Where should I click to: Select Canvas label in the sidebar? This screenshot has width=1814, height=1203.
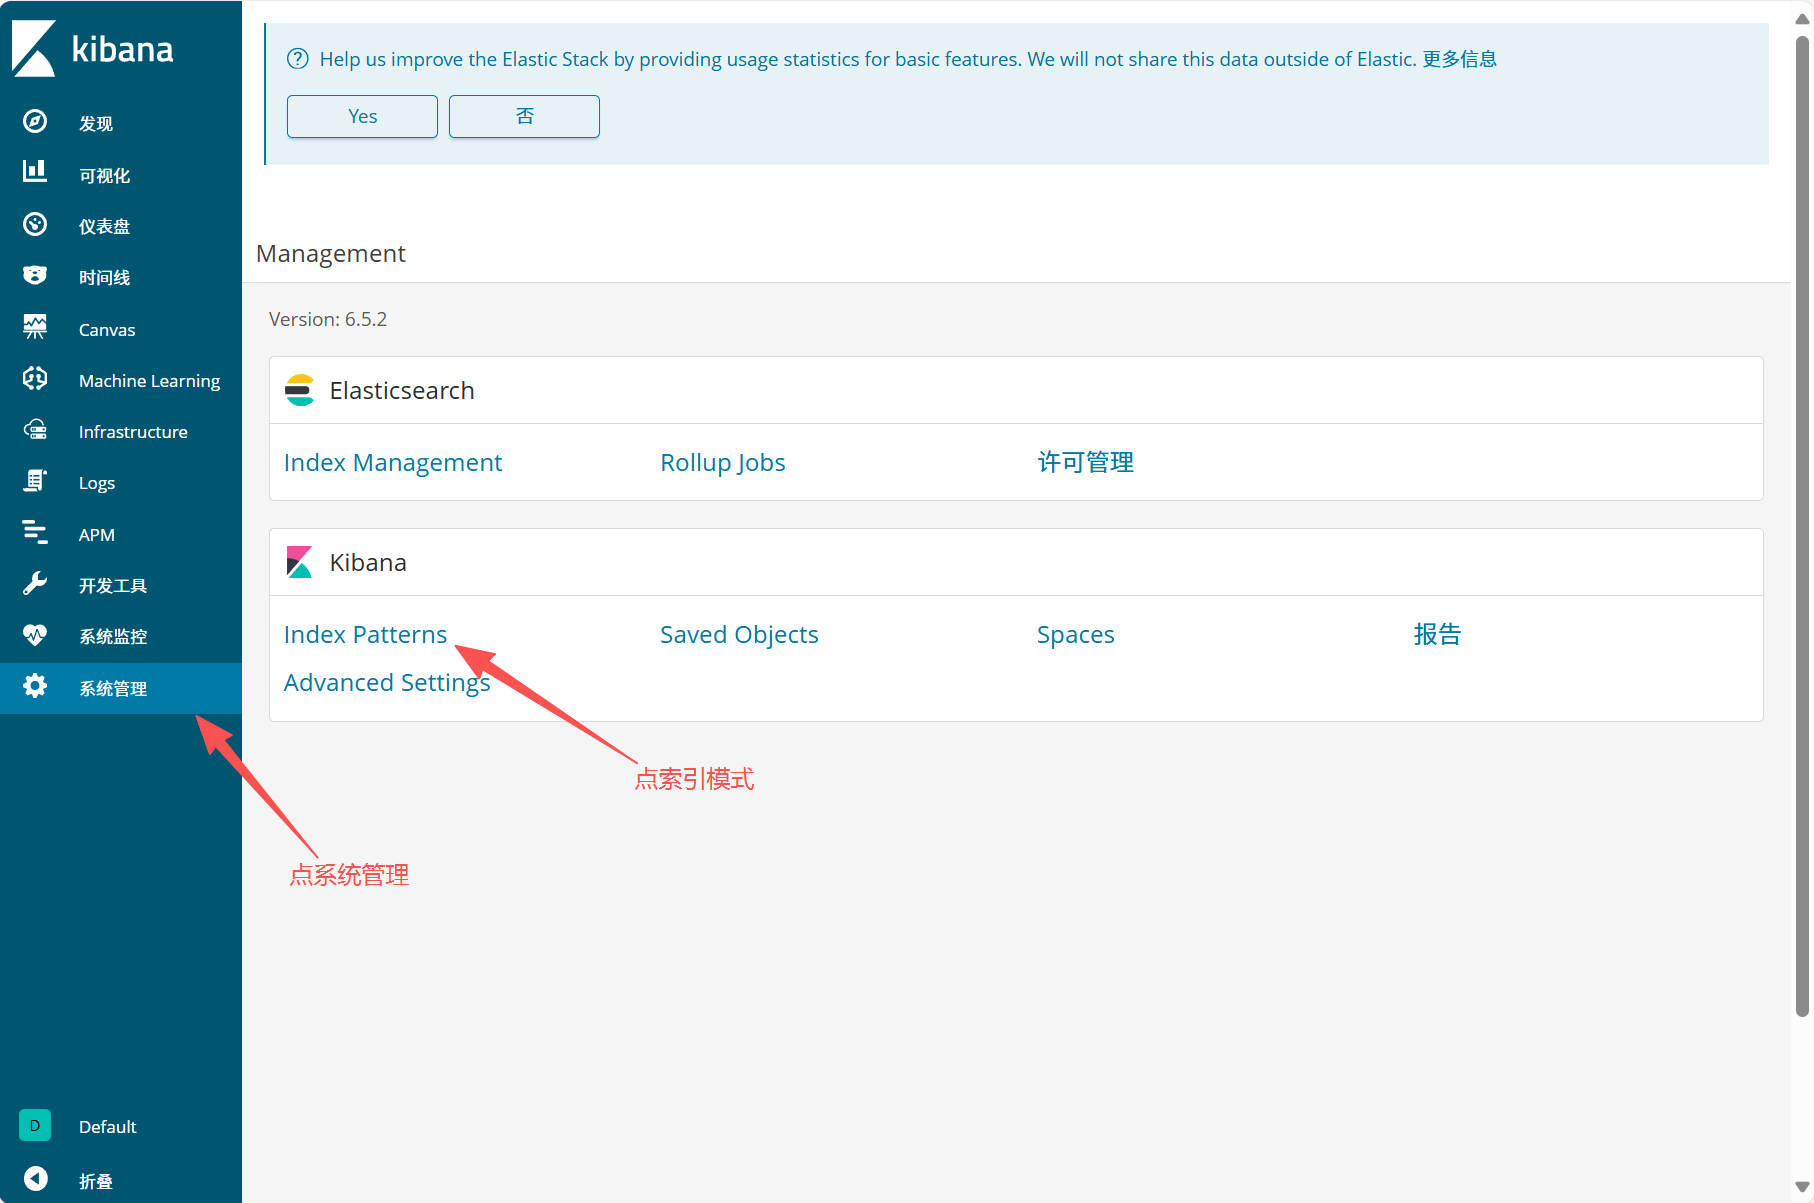[x=107, y=330]
